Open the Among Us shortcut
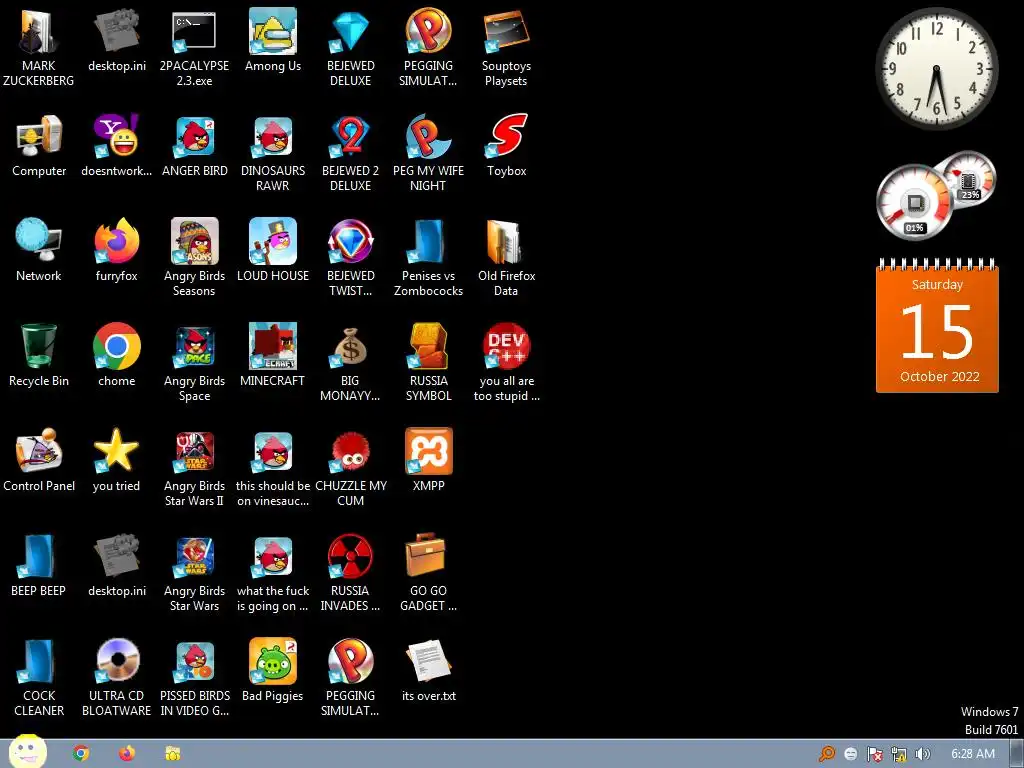This screenshot has height=768, width=1024. [x=272, y=31]
